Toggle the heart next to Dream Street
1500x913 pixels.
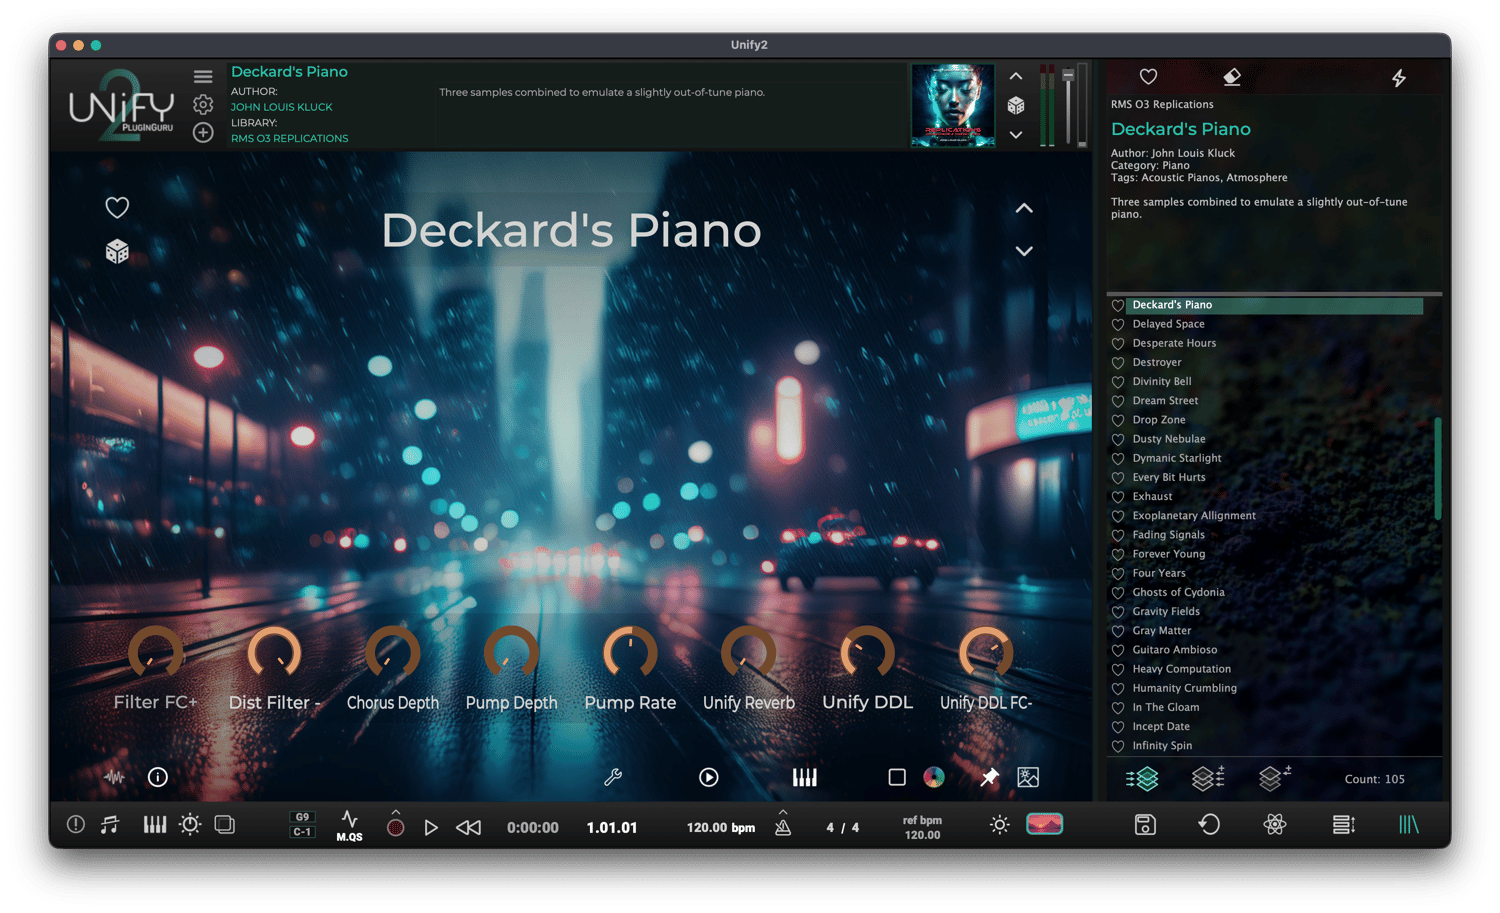click(1118, 401)
